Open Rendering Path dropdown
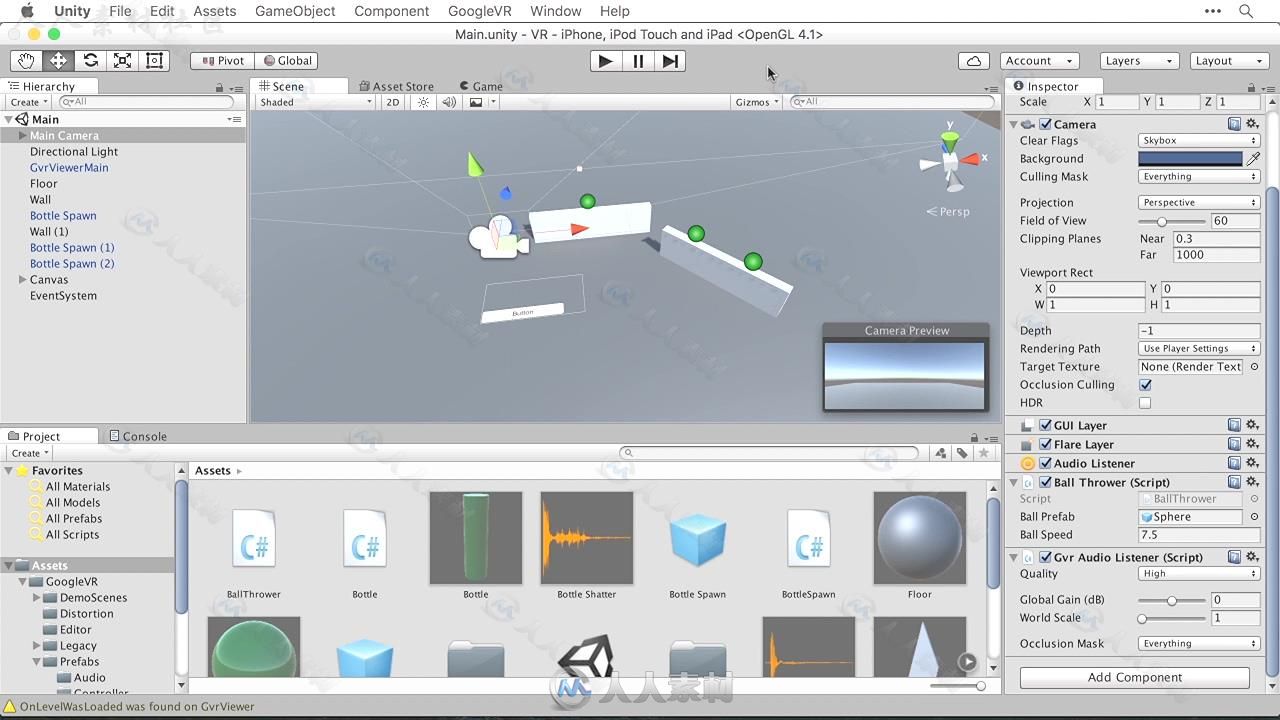This screenshot has height=720, width=1280. (1199, 349)
